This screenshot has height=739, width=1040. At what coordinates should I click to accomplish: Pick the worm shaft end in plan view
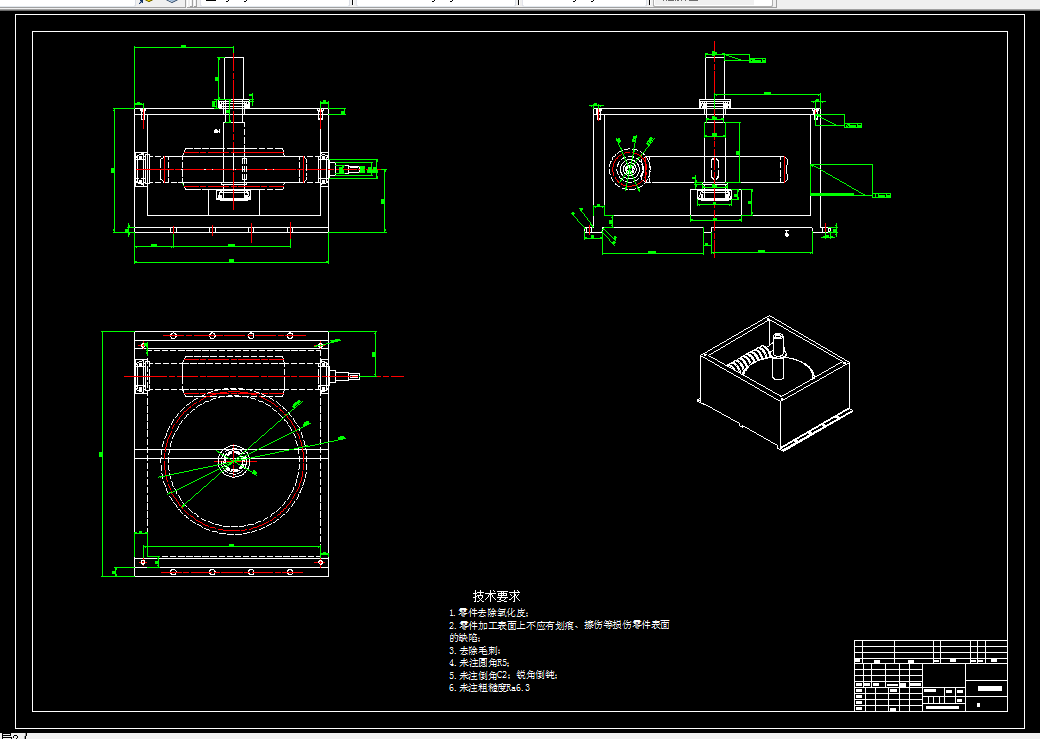pos(346,376)
